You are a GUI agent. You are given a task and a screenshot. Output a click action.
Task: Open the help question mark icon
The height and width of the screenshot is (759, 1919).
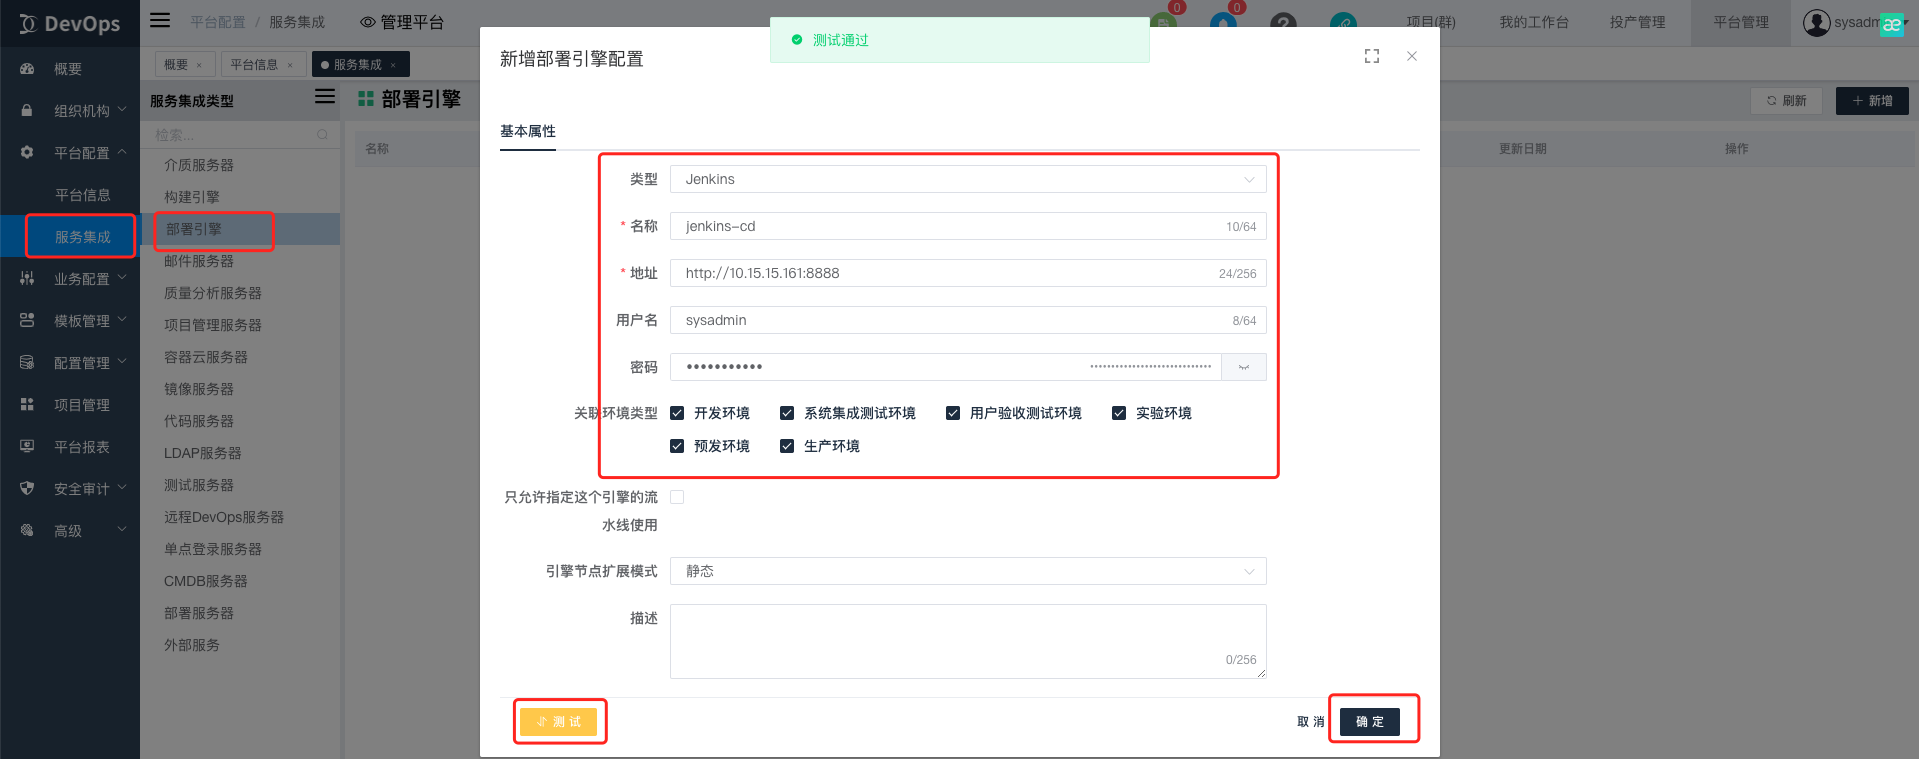click(x=1283, y=23)
